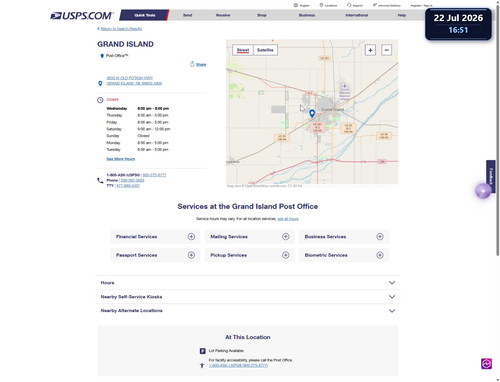Return to Search Results link

120,29
